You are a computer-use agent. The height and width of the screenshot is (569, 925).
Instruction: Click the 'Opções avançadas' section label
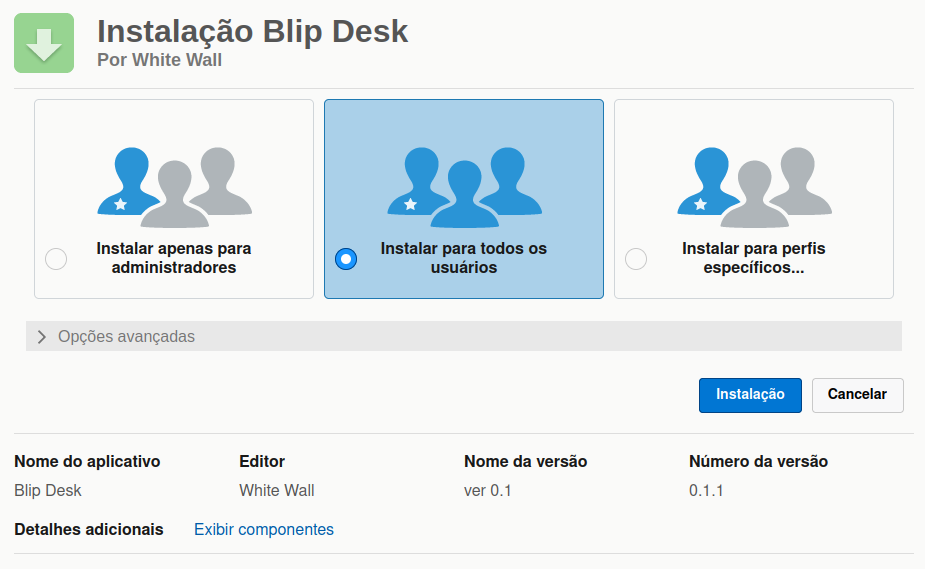tap(126, 337)
